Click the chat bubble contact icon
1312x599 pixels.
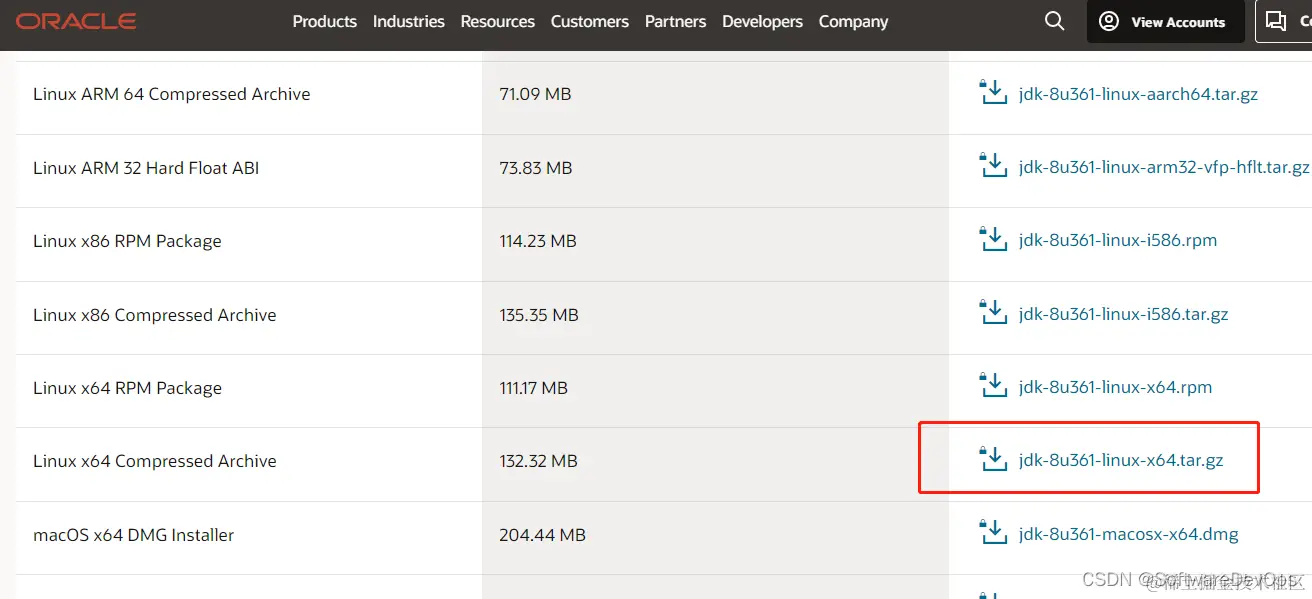(1276, 21)
